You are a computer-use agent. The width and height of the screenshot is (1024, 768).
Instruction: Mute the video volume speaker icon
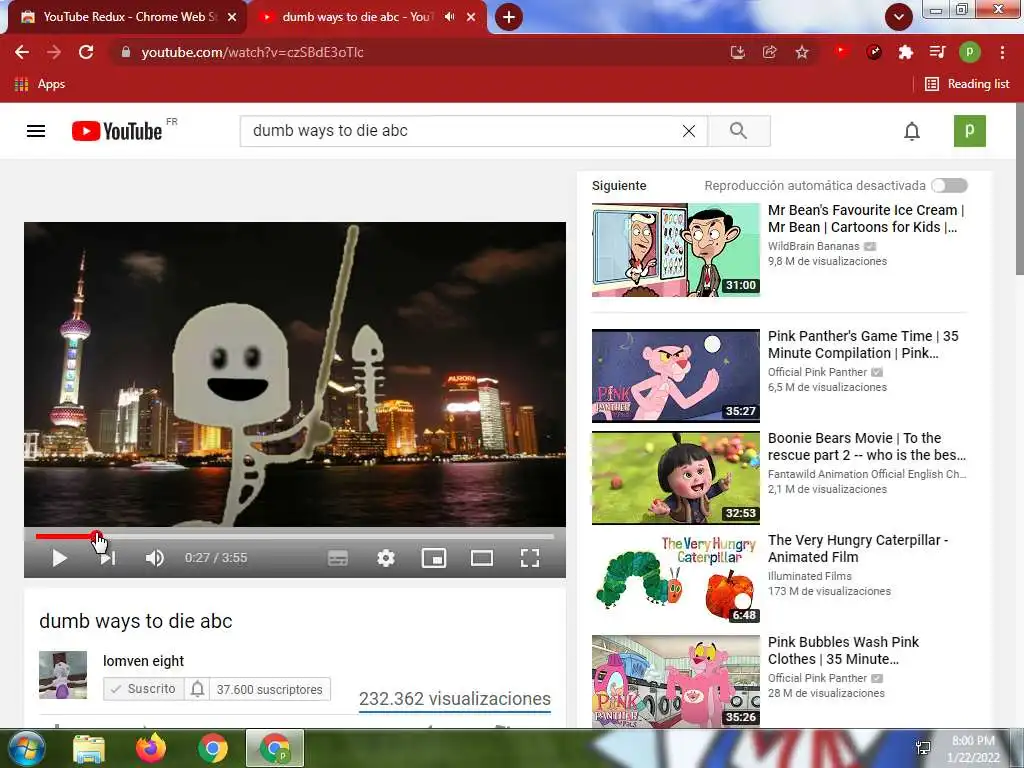point(155,558)
